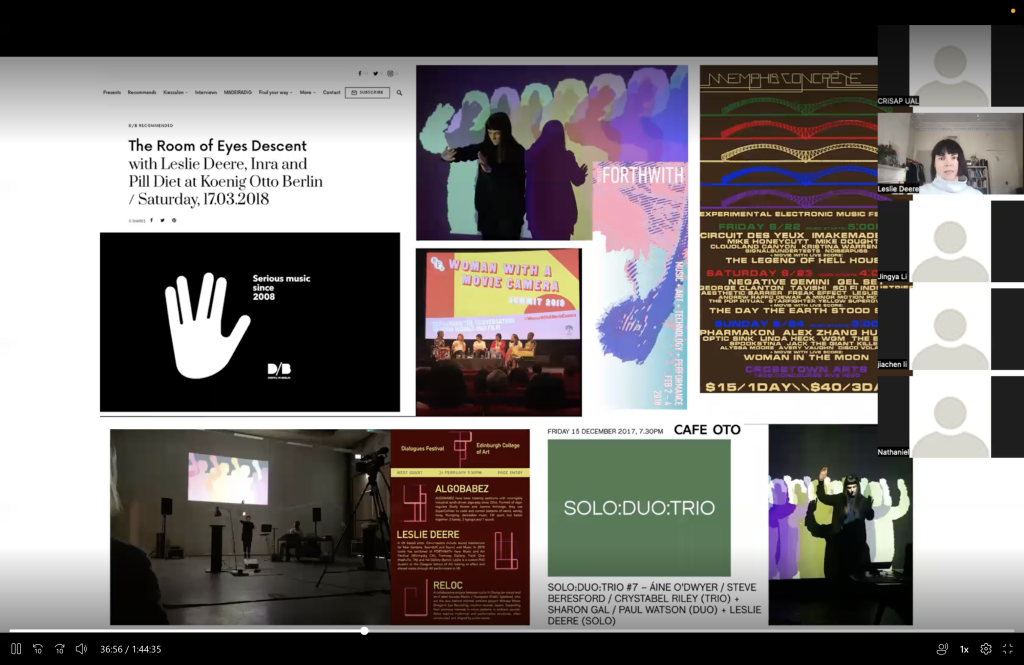Expand the Find your way dropdown
Image resolution: width=1024 pixels, height=665 pixels.
276,93
